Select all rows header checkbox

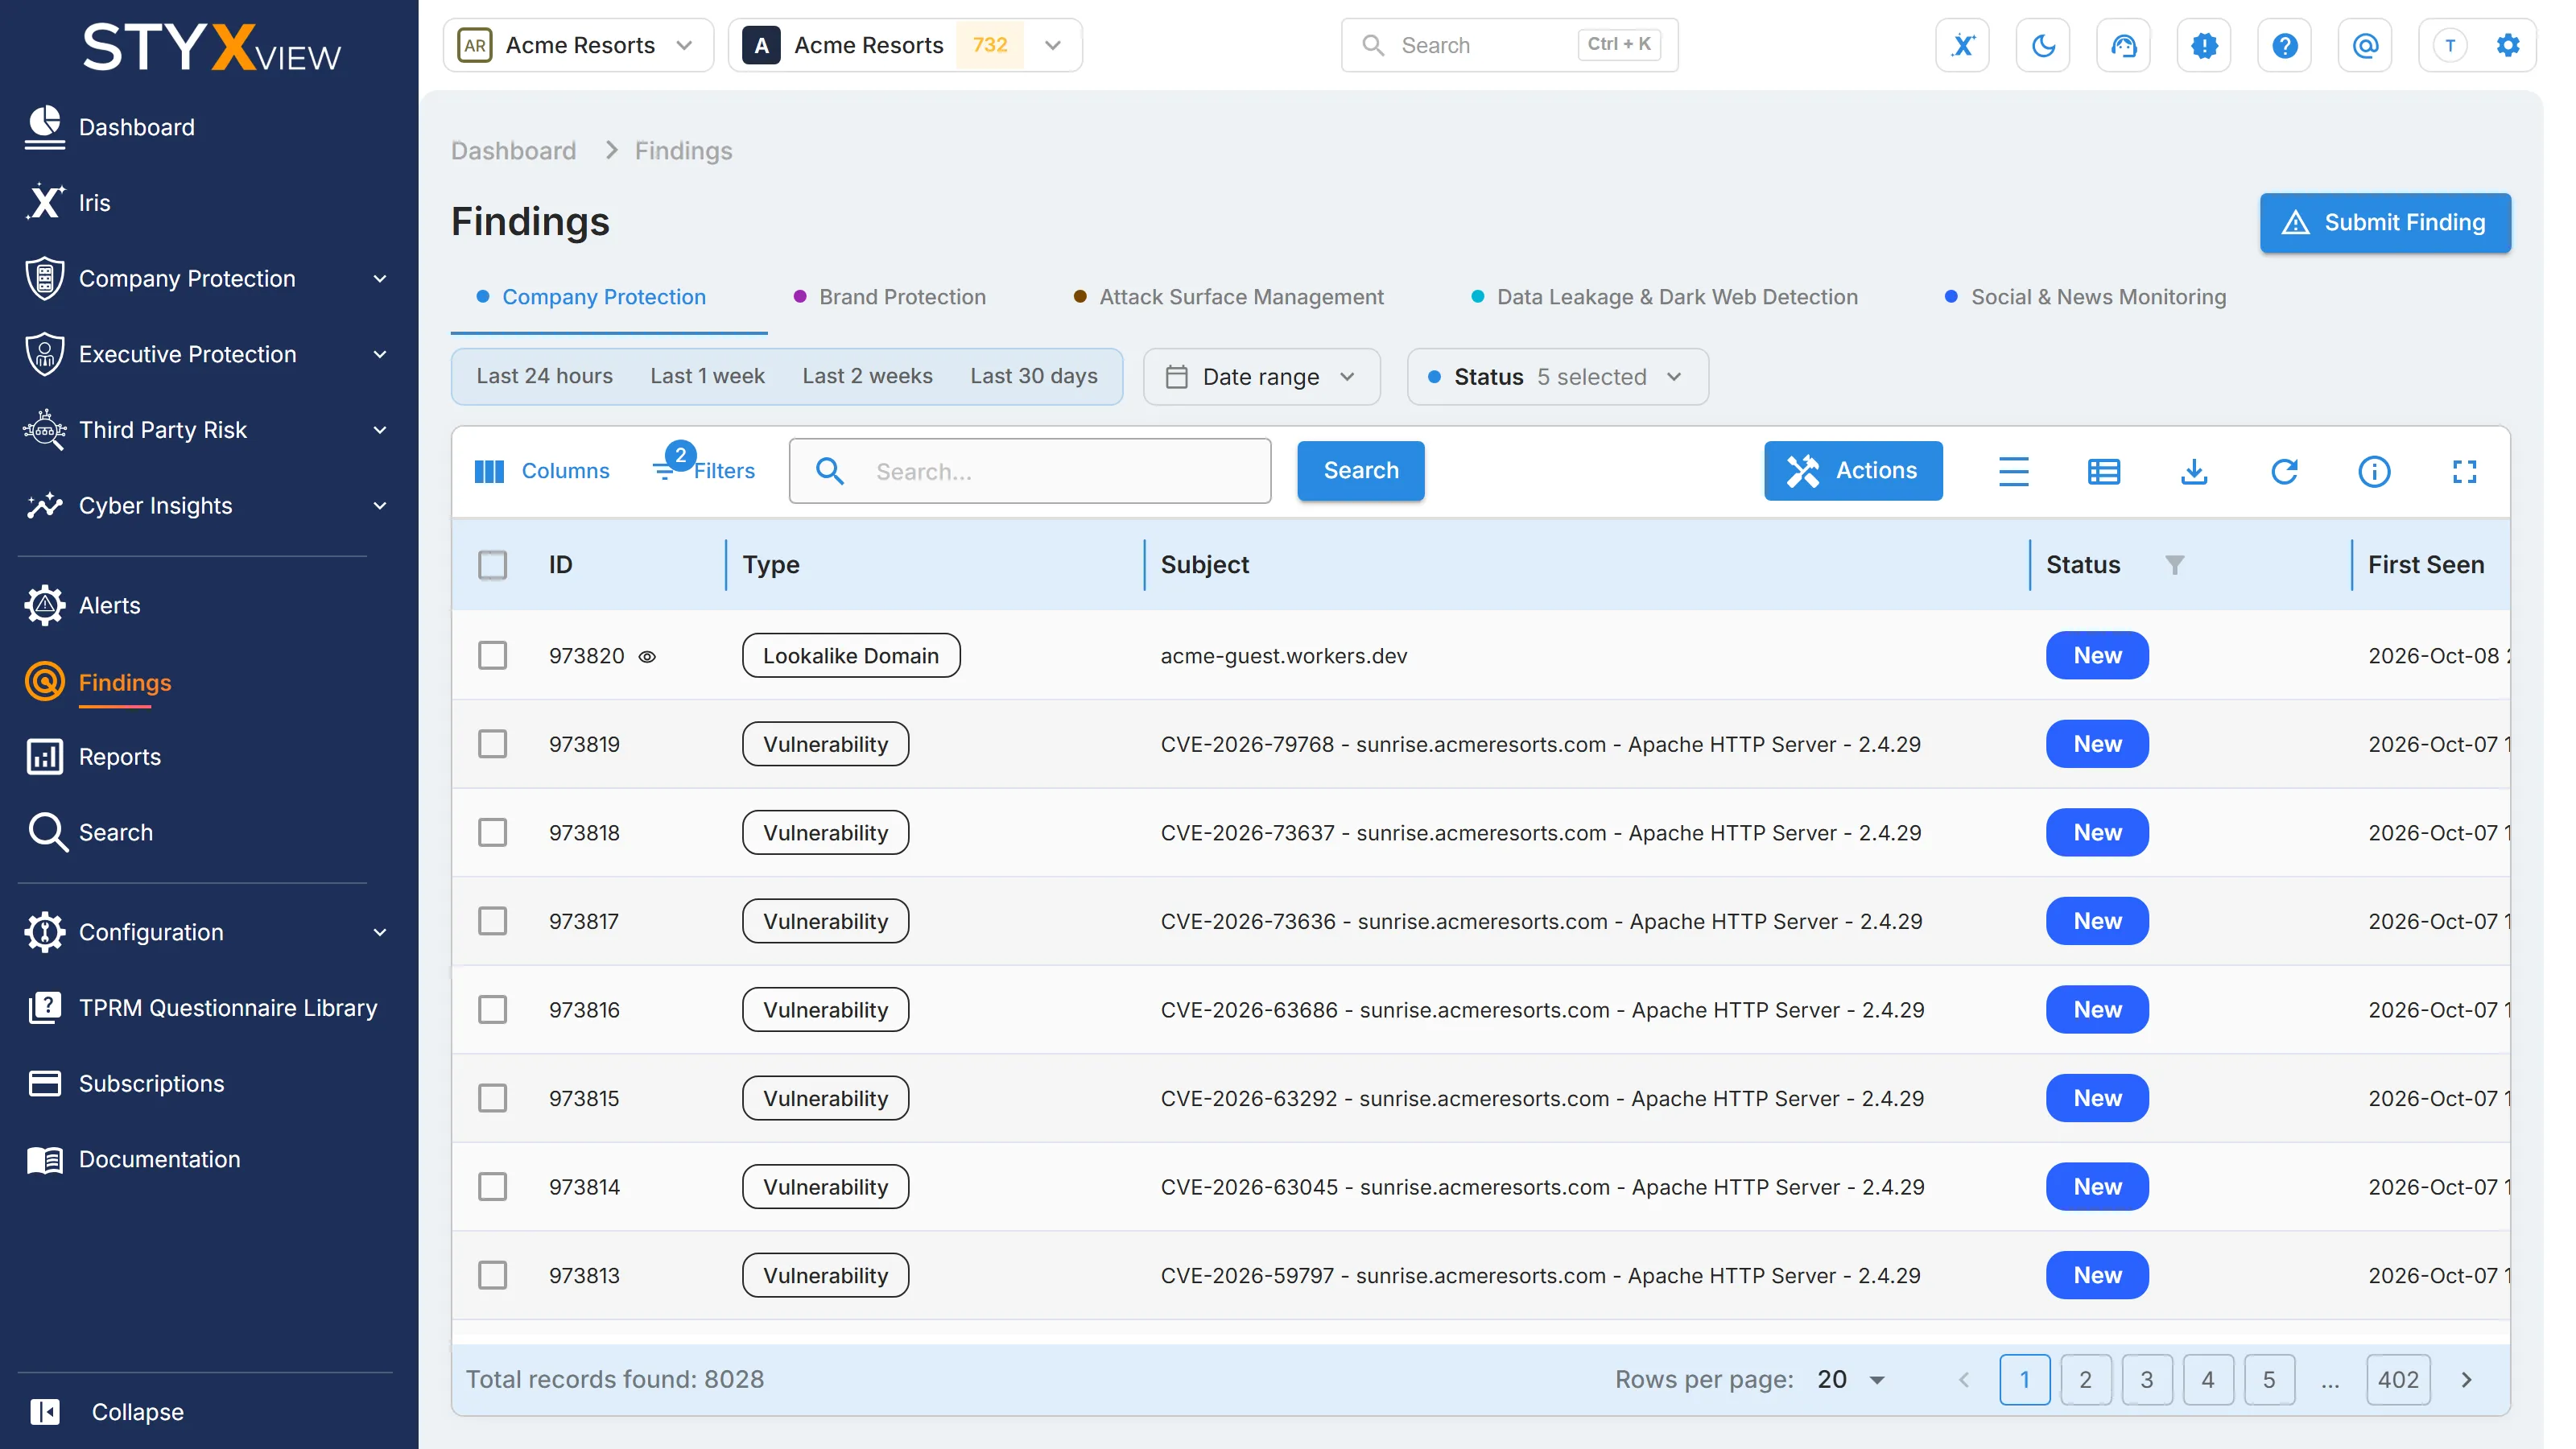tap(492, 565)
